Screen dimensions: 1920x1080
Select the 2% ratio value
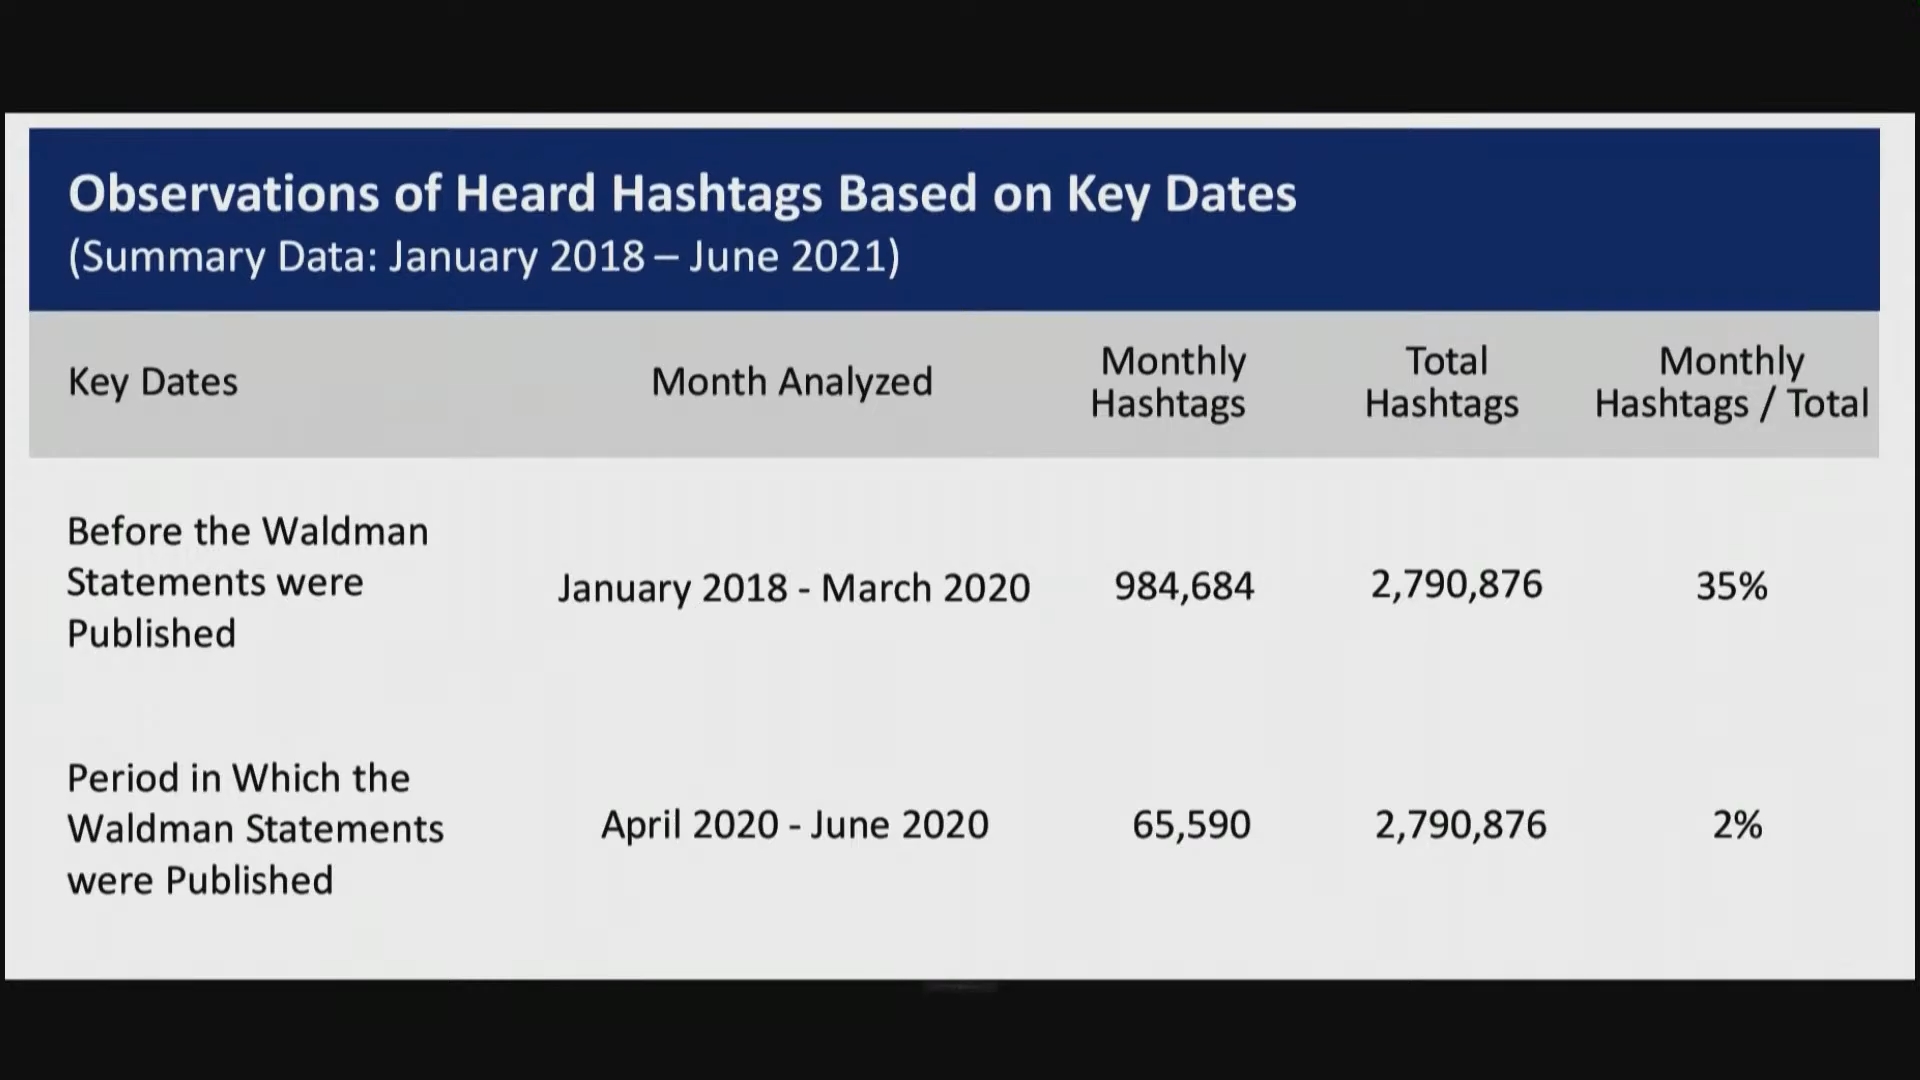point(1737,825)
